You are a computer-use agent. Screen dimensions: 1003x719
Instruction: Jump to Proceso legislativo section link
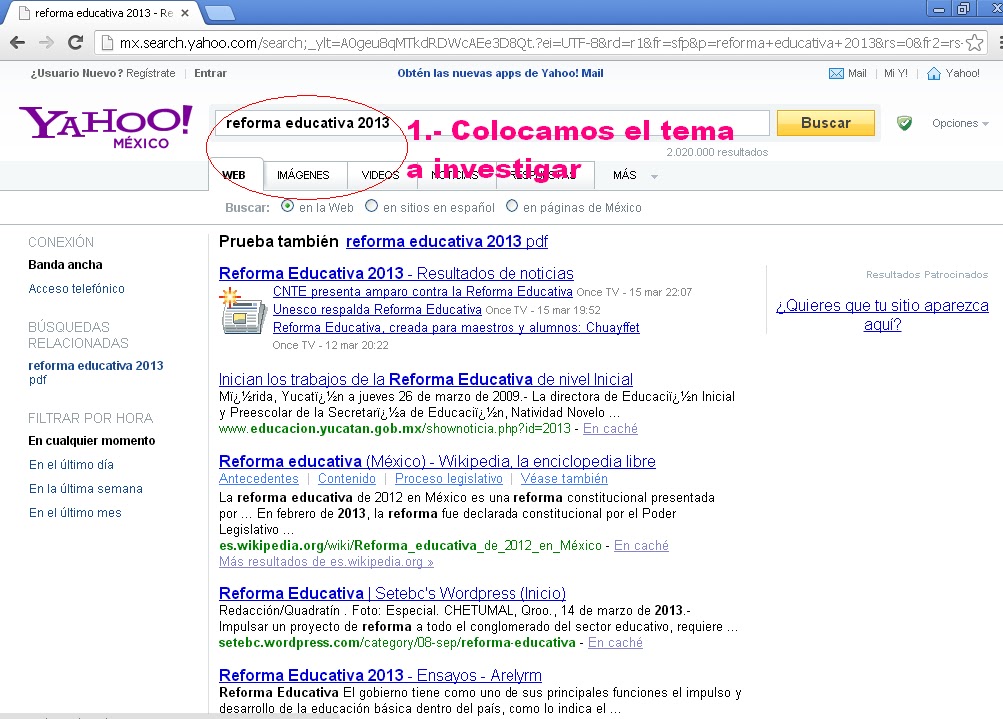coord(448,478)
